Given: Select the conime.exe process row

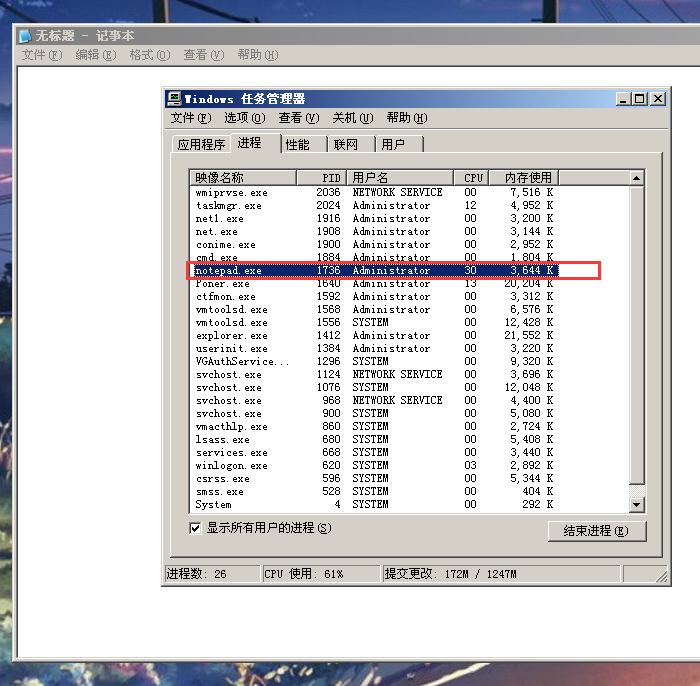Looking at the screenshot, I should click(375, 245).
